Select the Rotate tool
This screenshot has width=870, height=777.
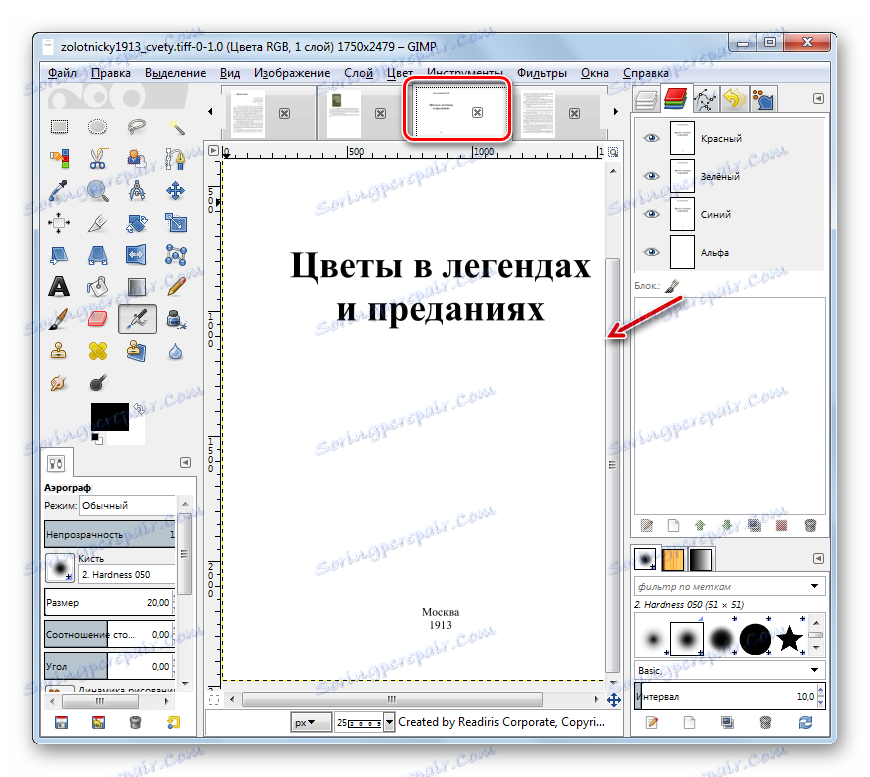(x=136, y=223)
